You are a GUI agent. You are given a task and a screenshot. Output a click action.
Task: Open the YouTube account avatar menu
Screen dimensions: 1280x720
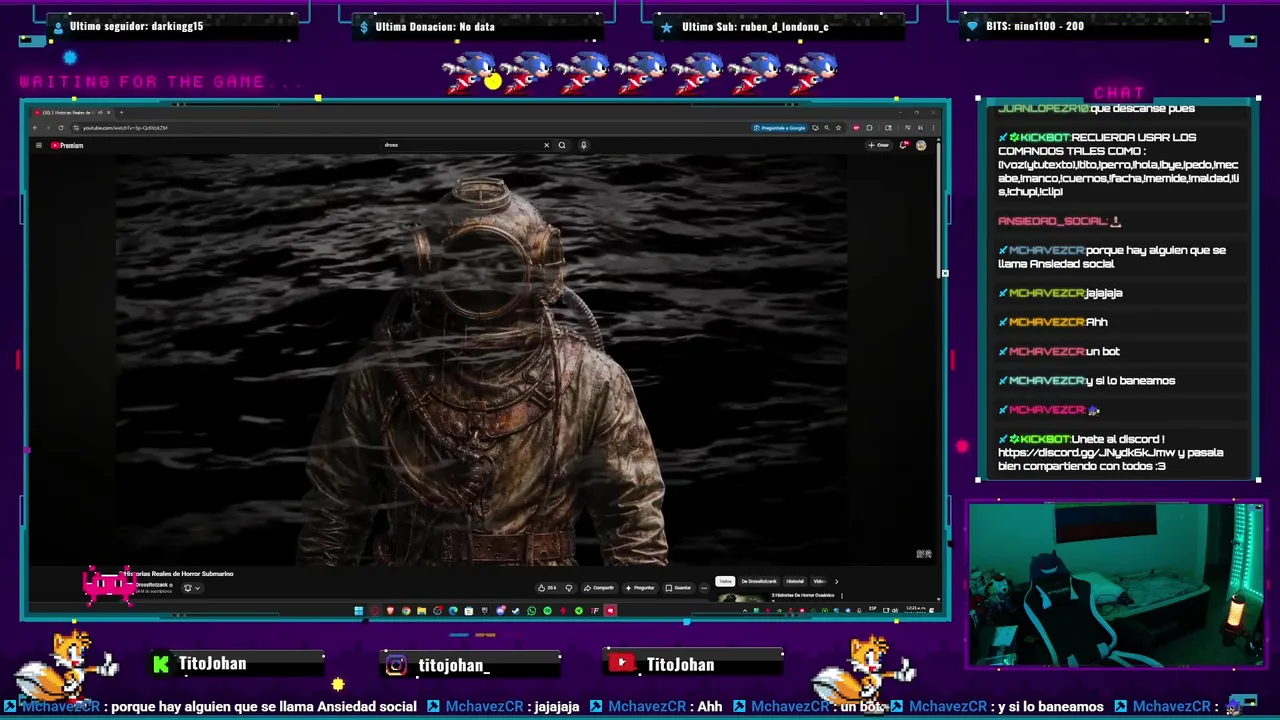(921, 145)
